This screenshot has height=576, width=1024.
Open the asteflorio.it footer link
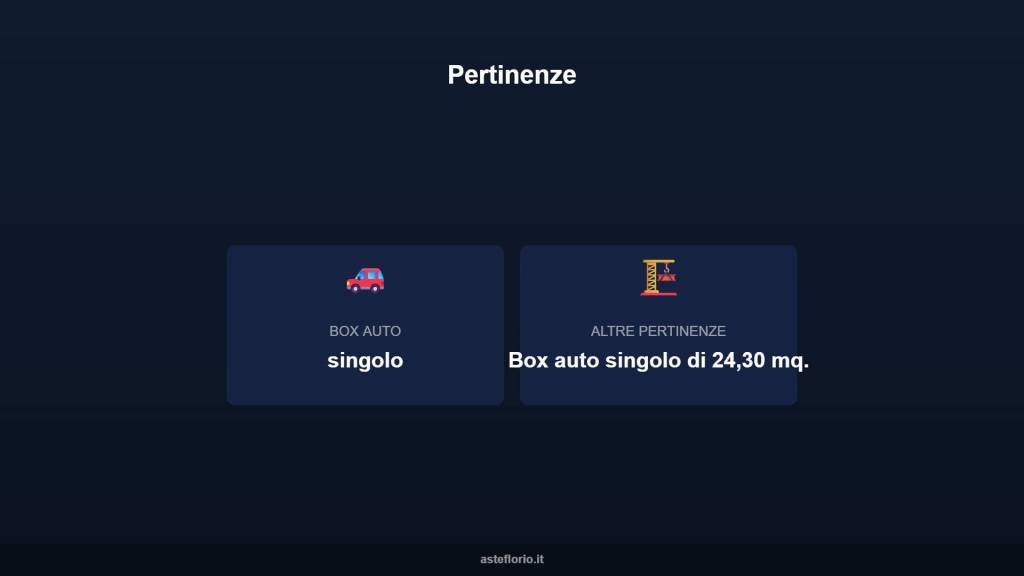512,560
